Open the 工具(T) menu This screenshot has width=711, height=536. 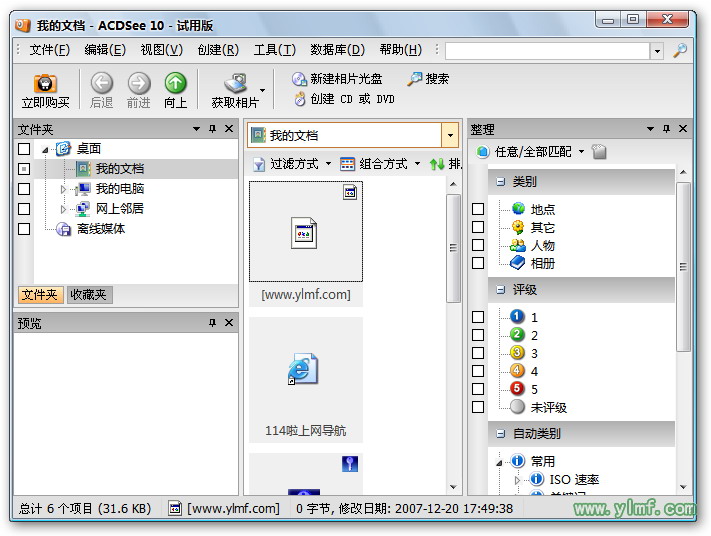tap(274, 49)
